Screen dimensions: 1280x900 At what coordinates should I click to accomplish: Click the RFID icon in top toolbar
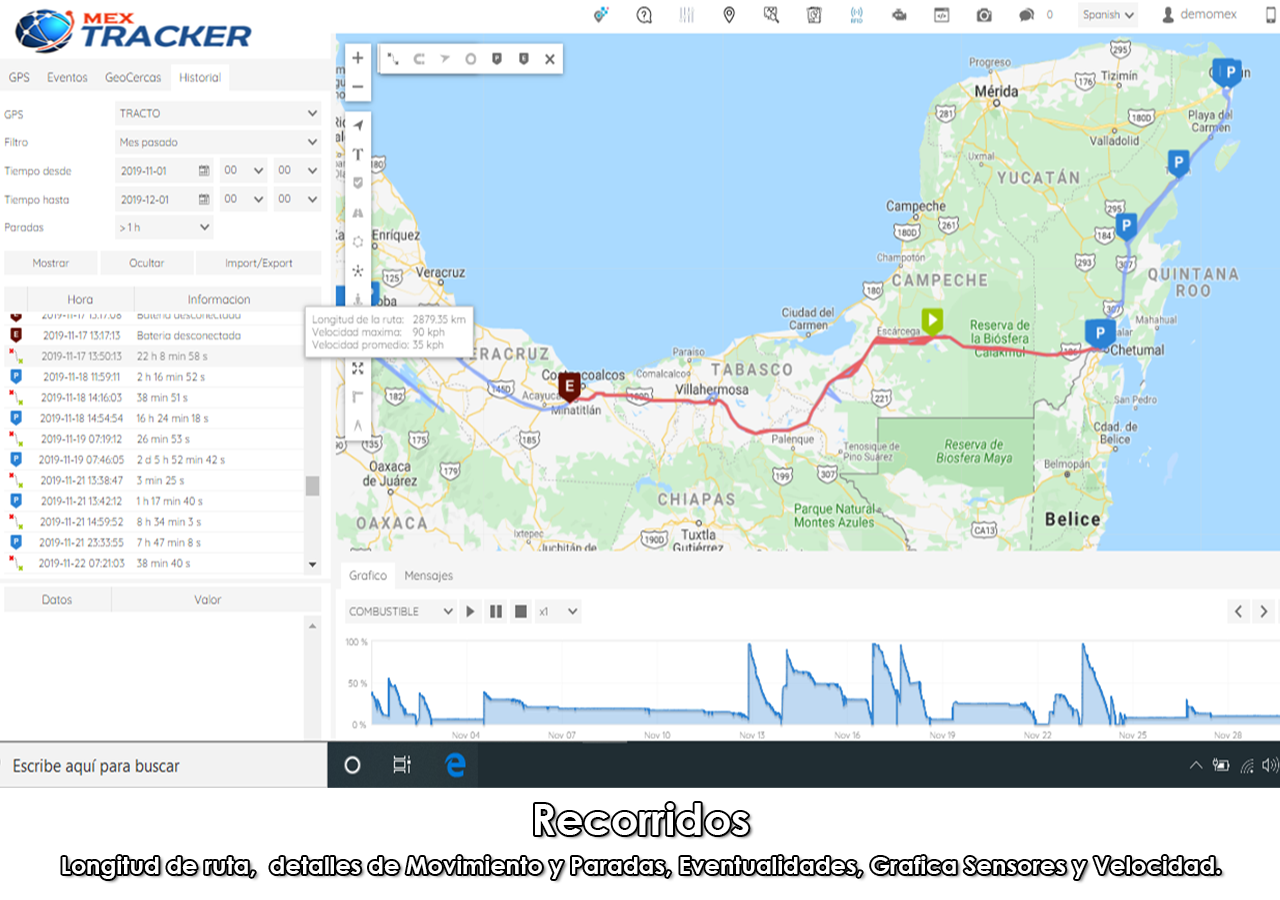point(856,15)
